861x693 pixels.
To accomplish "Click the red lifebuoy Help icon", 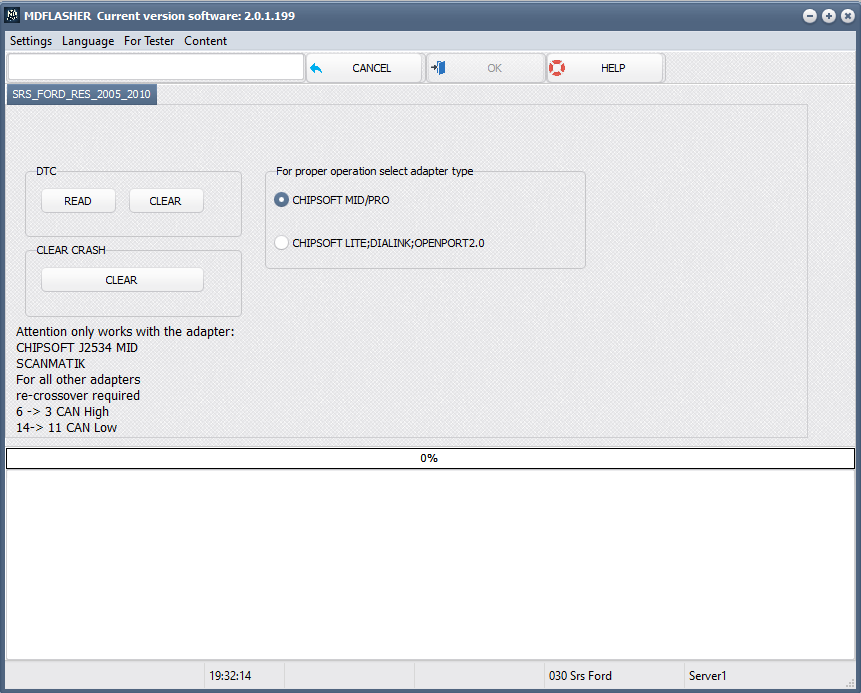I will click(557, 68).
